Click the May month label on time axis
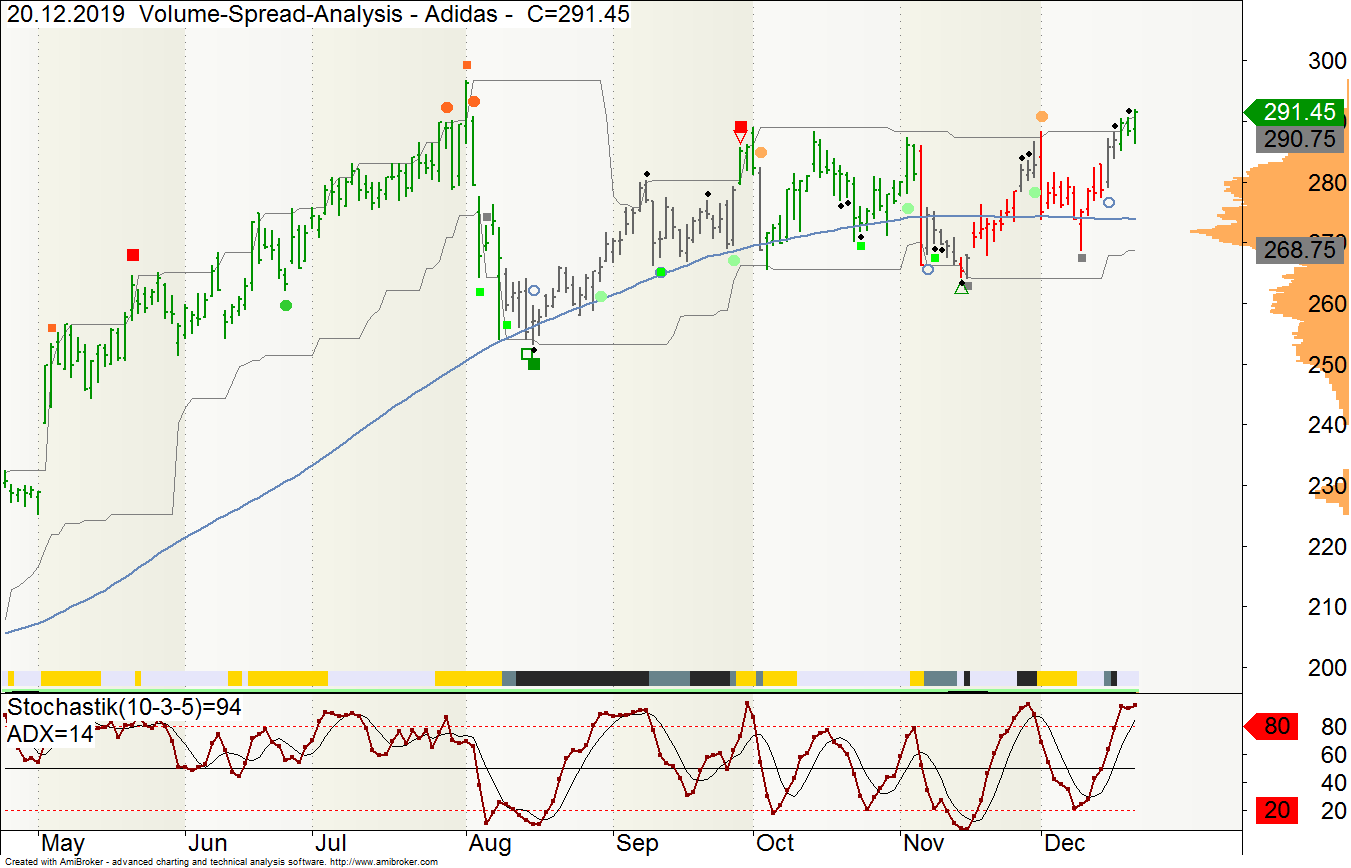Image resolution: width=1351 pixels, height=868 pixels. 63,843
